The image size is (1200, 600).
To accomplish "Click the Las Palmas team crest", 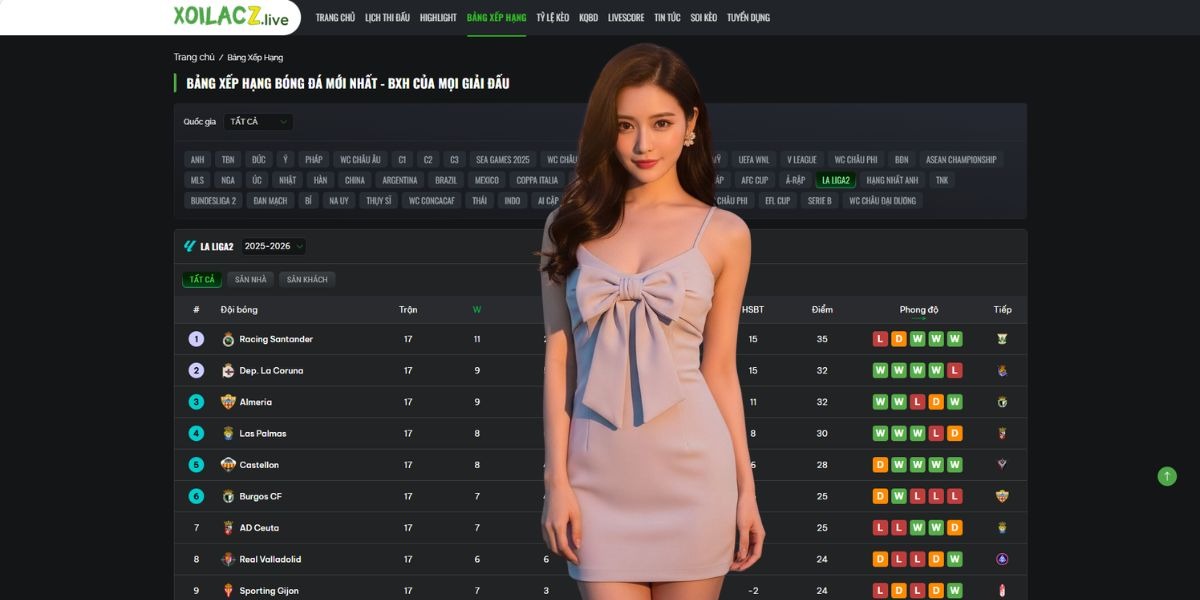I will click(228, 433).
